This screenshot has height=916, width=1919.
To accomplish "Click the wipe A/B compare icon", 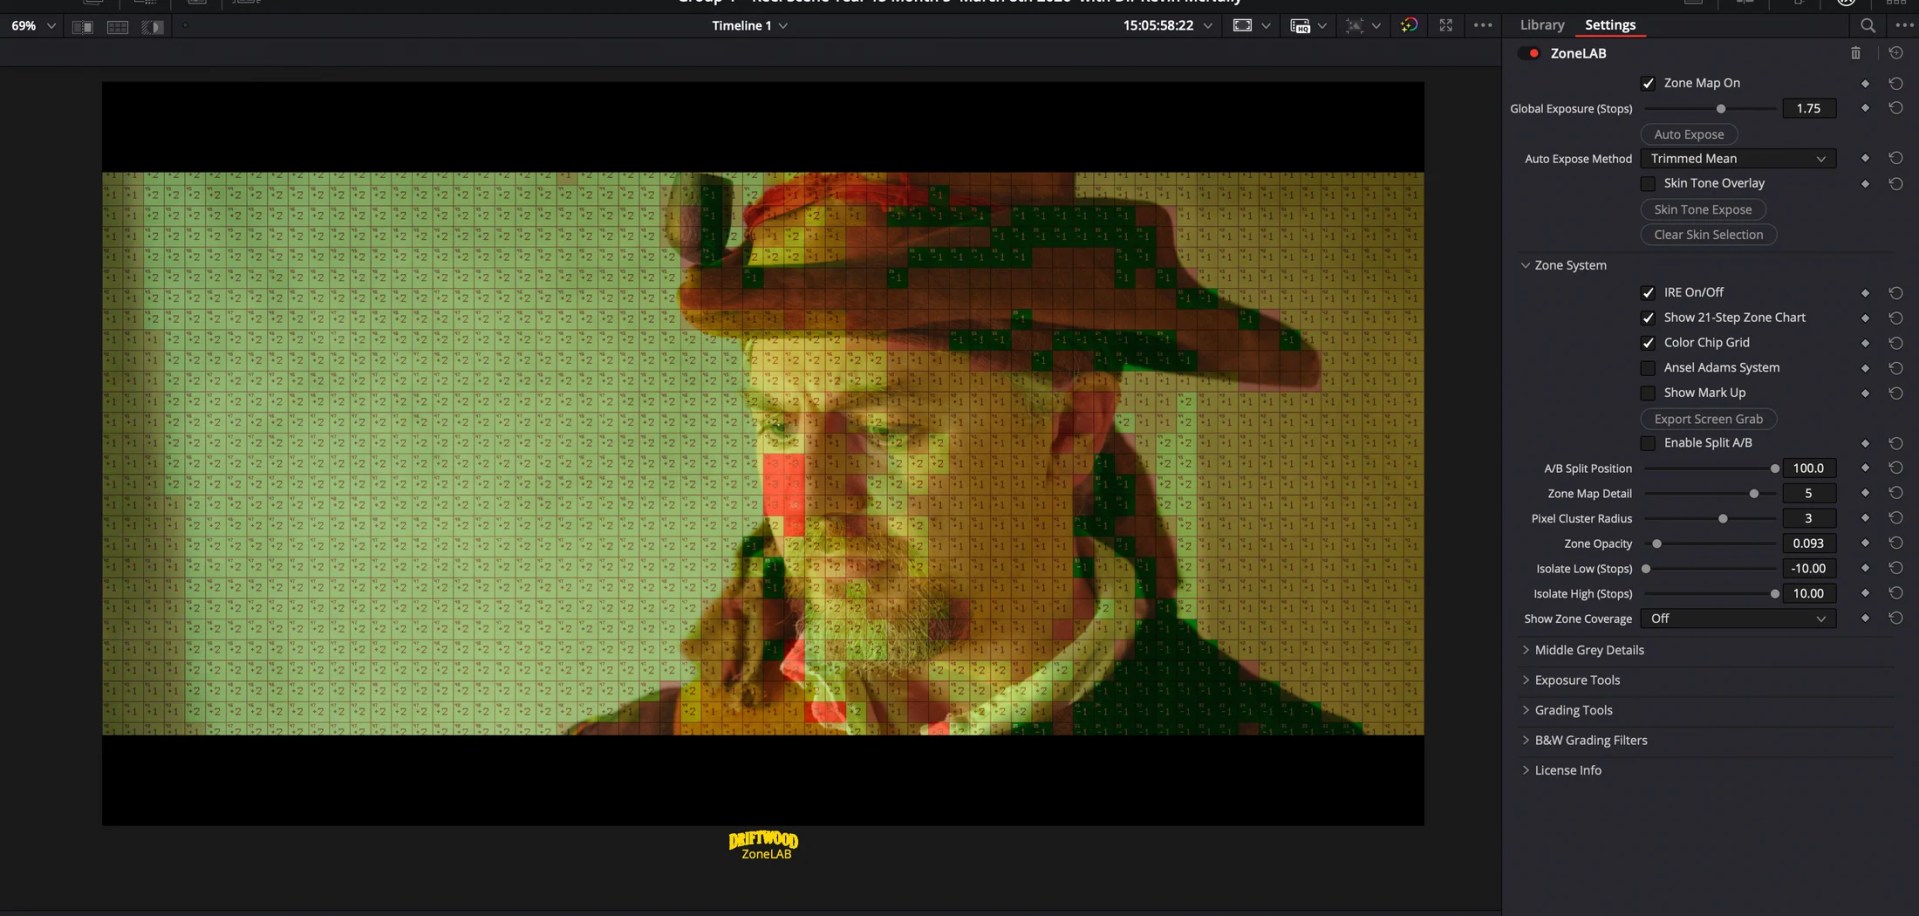I will tap(153, 27).
